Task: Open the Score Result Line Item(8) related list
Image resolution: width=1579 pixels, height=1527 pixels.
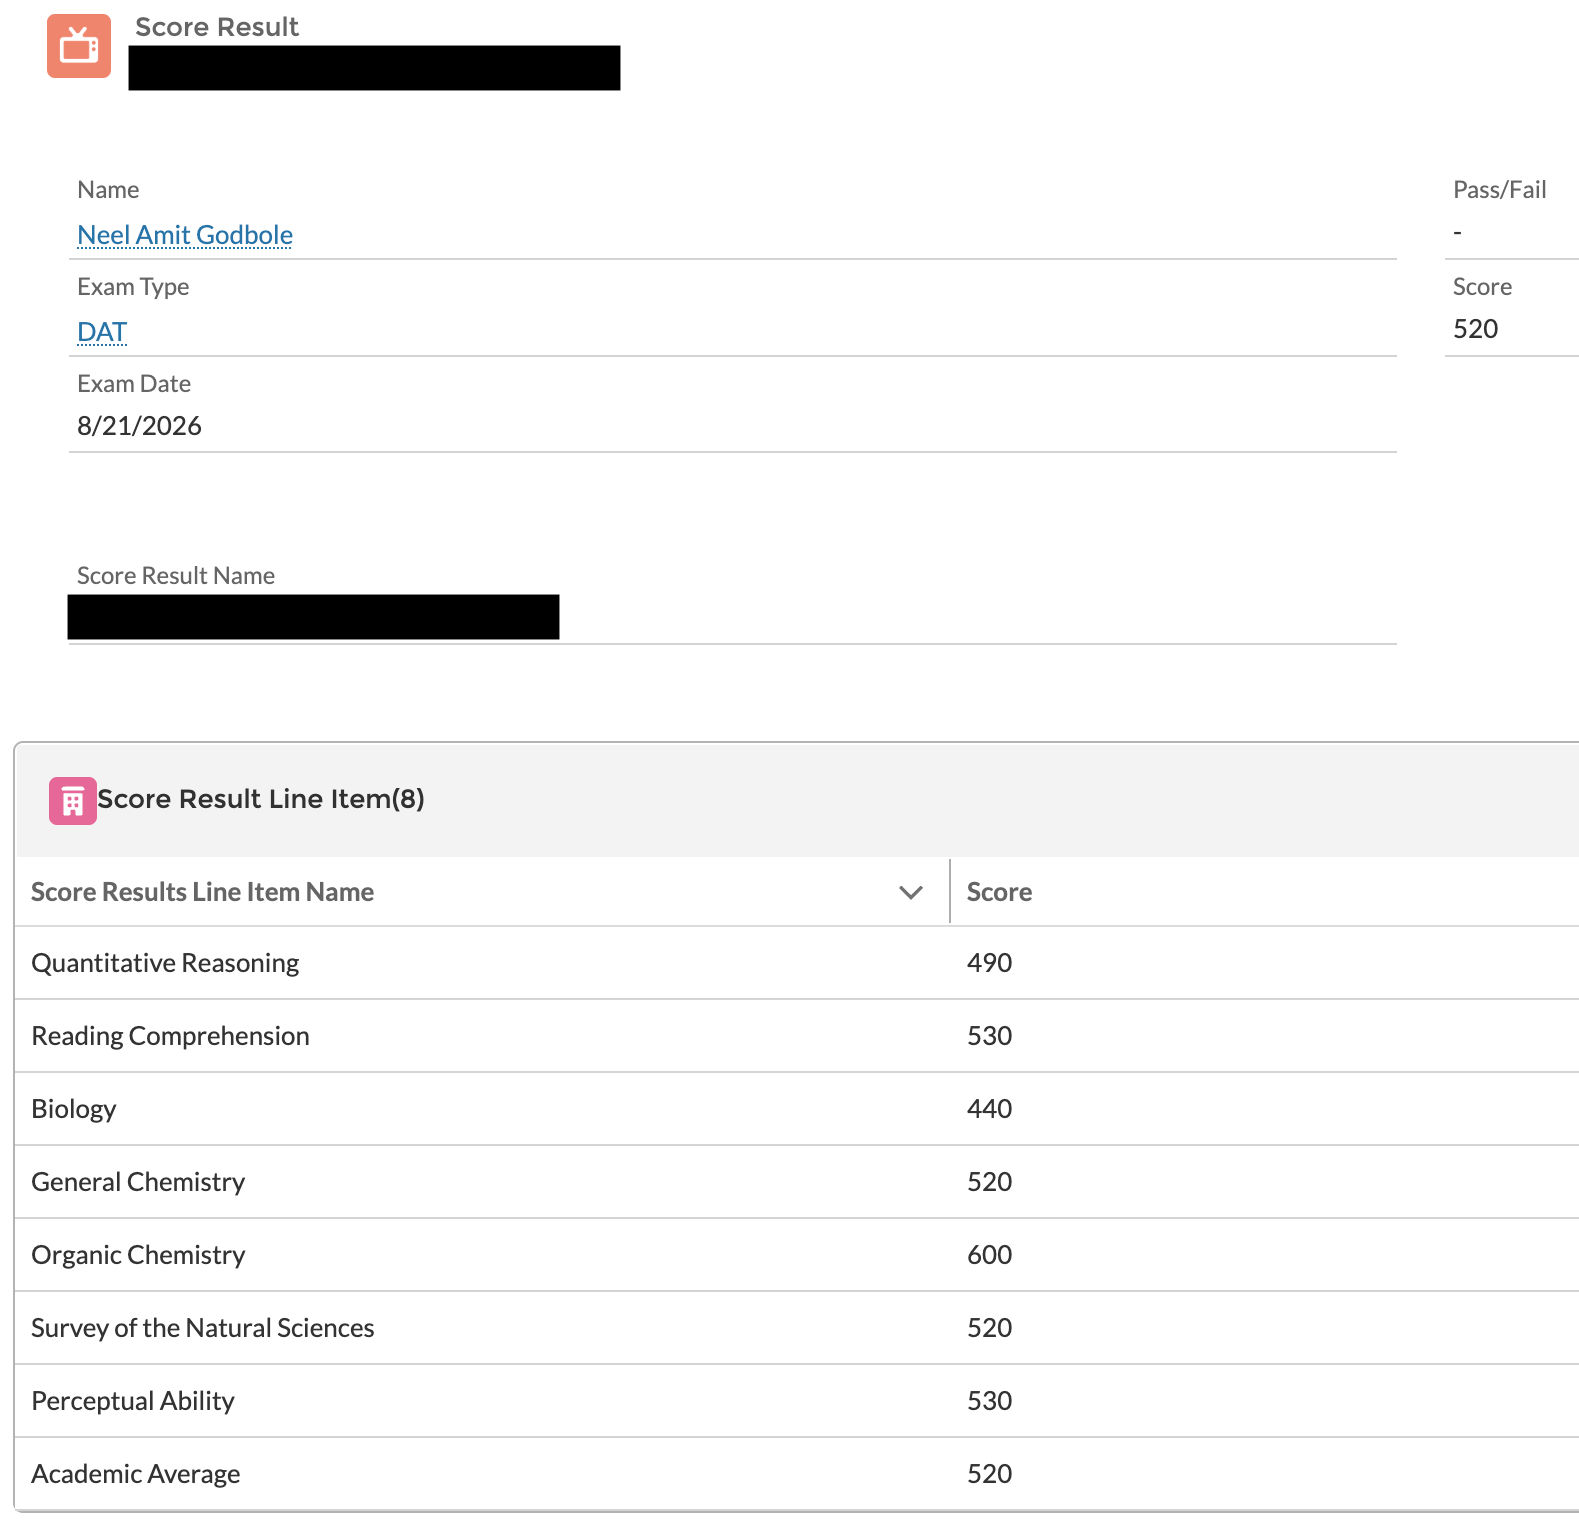Action: point(261,799)
